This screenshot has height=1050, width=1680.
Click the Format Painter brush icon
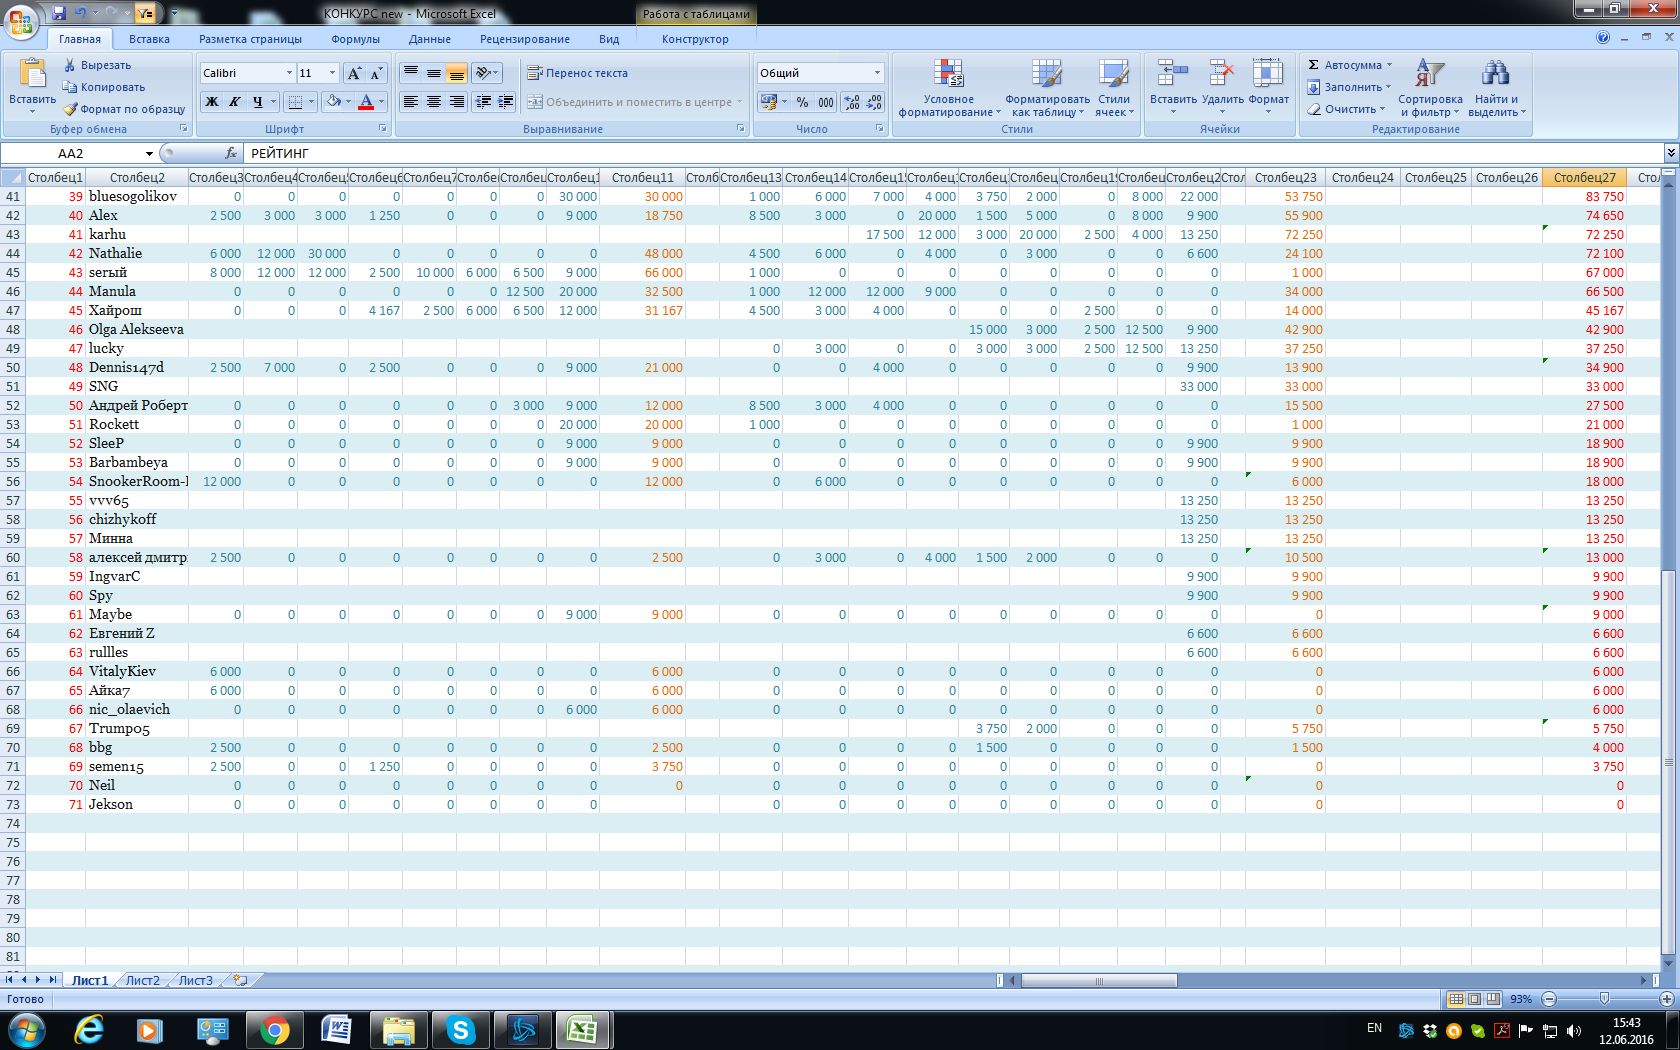click(x=70, y=109)
